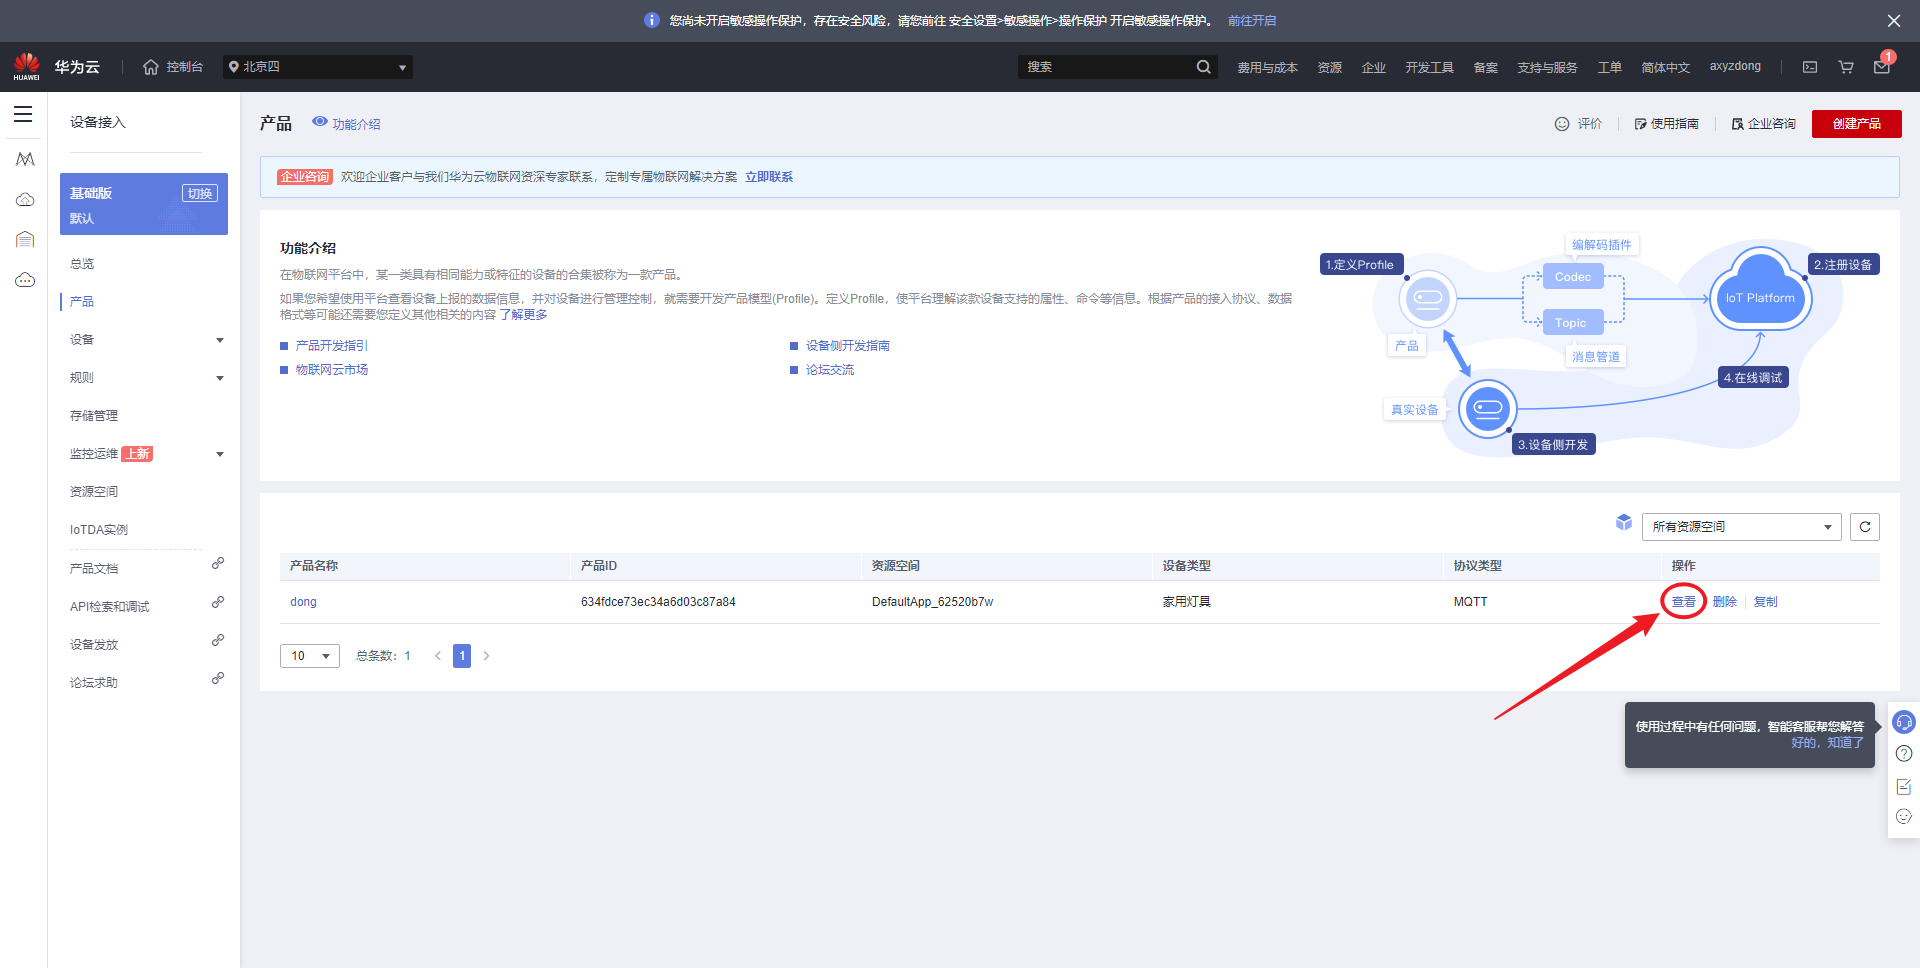Click the M-shaped icon in left rail
This screenshot has height=968, width=1920.
click(x=25, y=159)
